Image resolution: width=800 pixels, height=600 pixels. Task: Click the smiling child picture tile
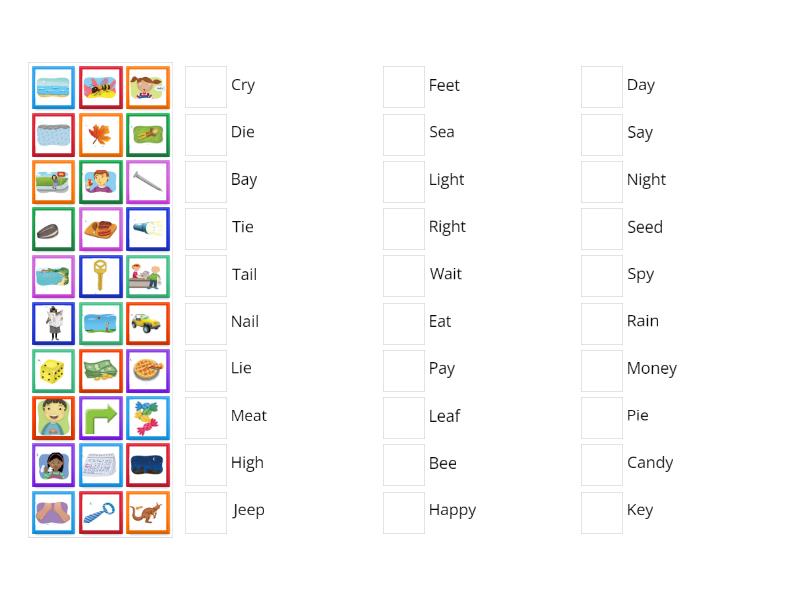coord(53,417)
